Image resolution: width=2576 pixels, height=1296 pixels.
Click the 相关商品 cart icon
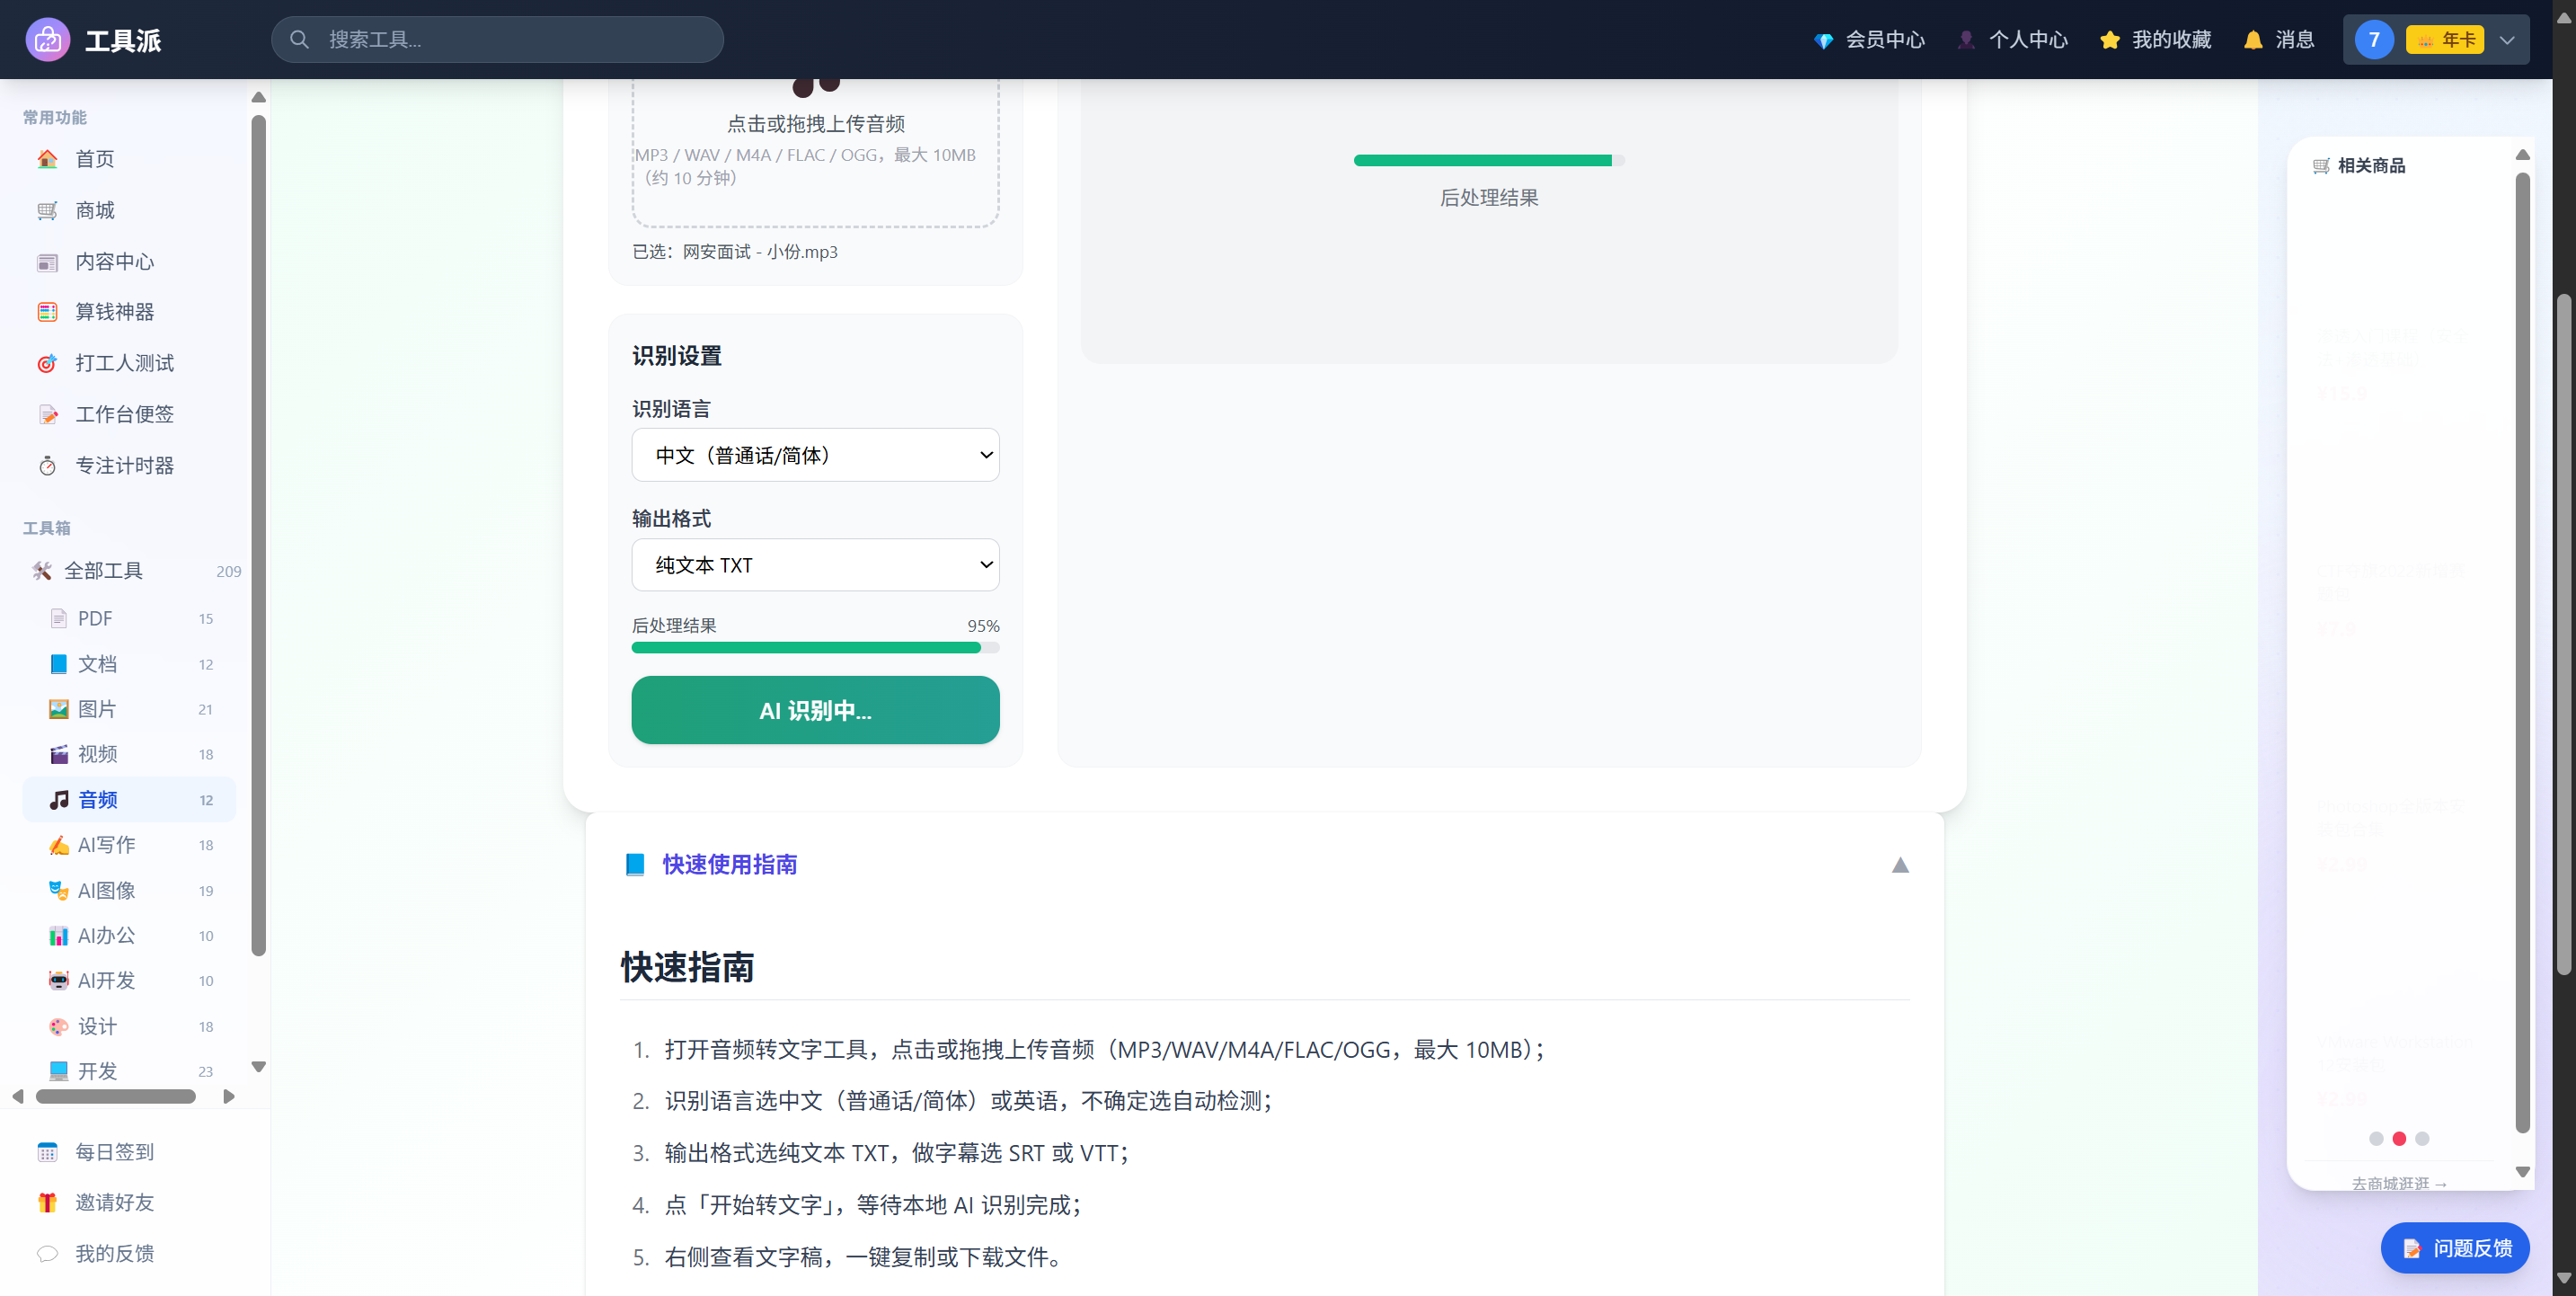click(2321, 166)
